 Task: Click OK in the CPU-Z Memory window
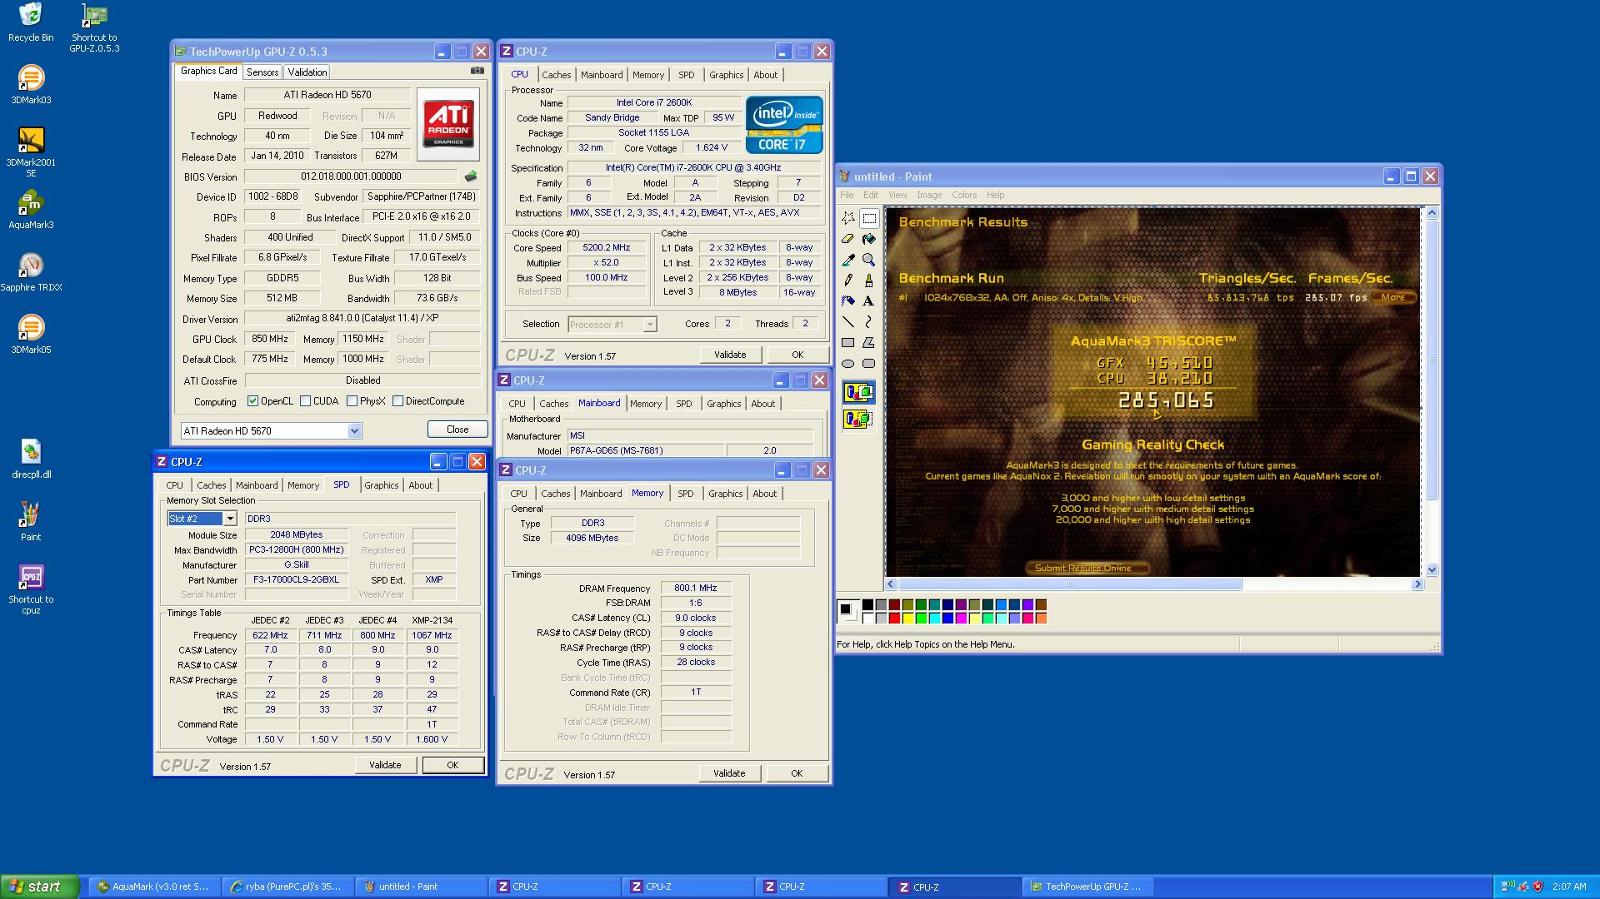click(x=797, y=773)
